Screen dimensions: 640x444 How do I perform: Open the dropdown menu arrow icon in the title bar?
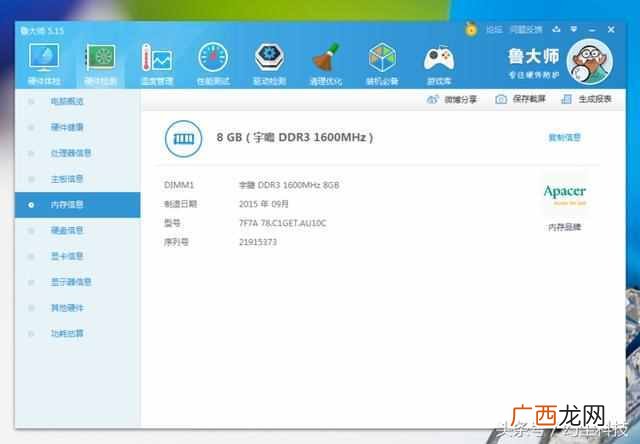click(x=574, y=29)
